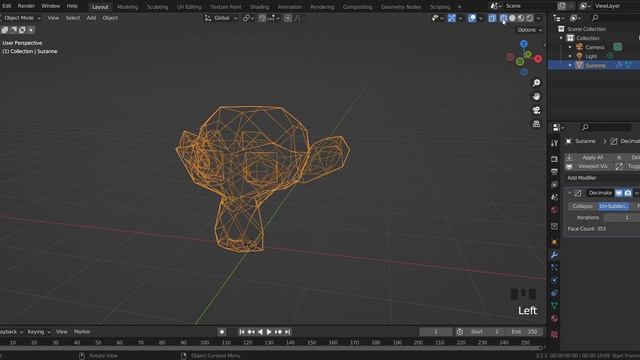Toggle proportional editing icon
The height and width of the screenshot is (360, 640).
tap(288, 18)
